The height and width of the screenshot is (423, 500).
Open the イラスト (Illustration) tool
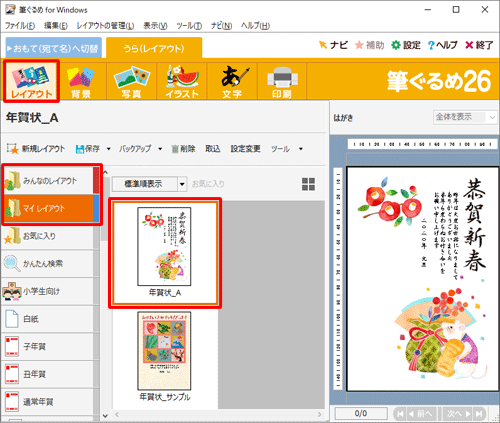(182, 82)
